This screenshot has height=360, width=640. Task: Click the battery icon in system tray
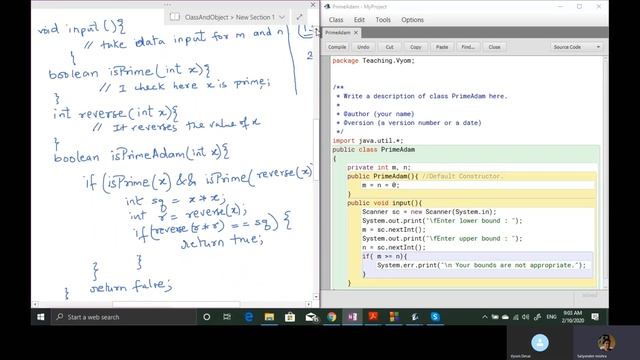coord(495,317)
